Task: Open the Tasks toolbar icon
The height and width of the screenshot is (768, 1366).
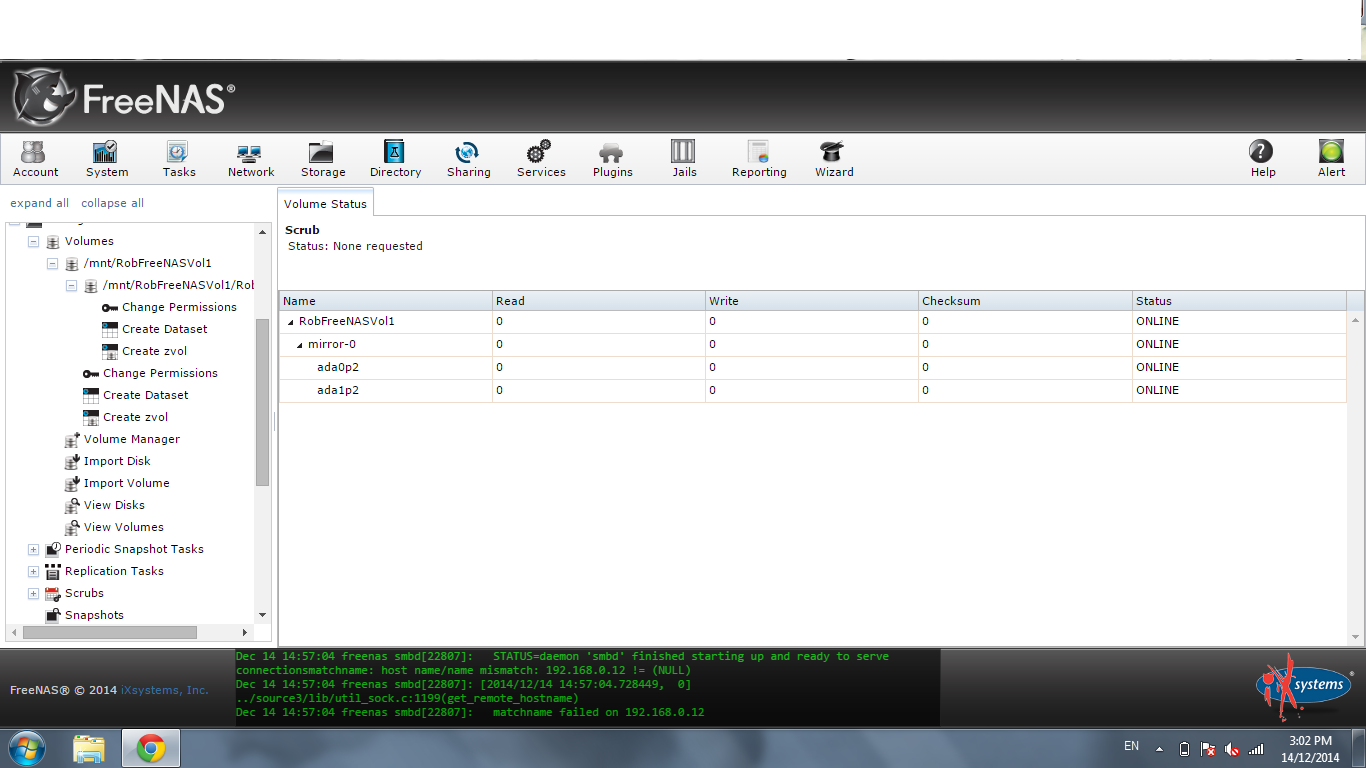Action: click(x=179, y=158)
